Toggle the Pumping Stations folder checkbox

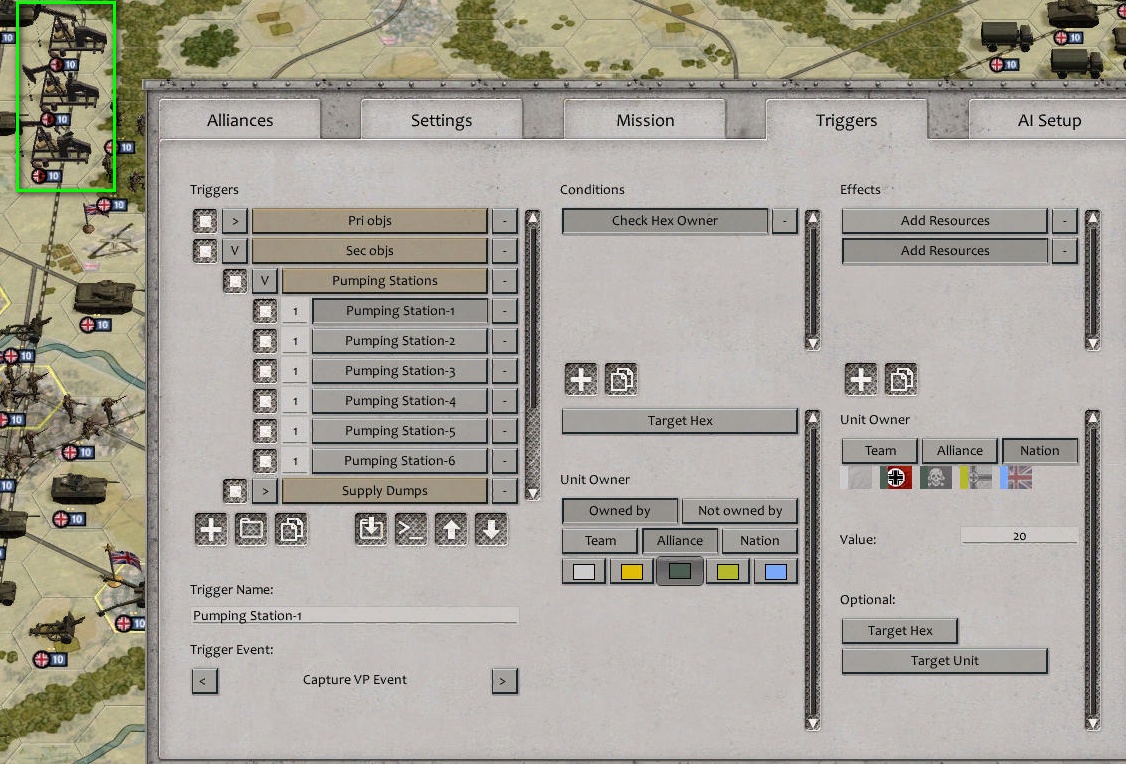pos(235,281)
